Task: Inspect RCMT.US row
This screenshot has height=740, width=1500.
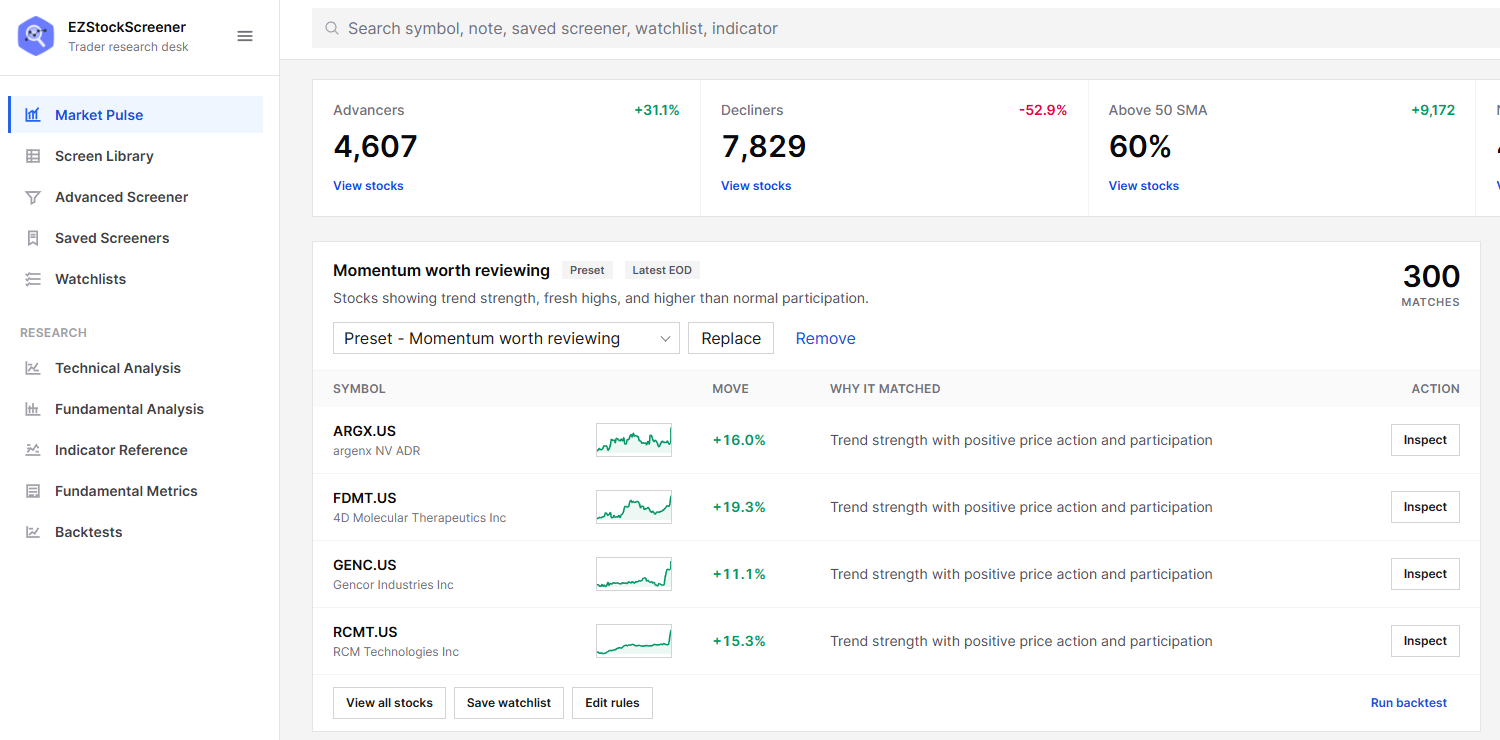Action: (x=1425, y=641)
